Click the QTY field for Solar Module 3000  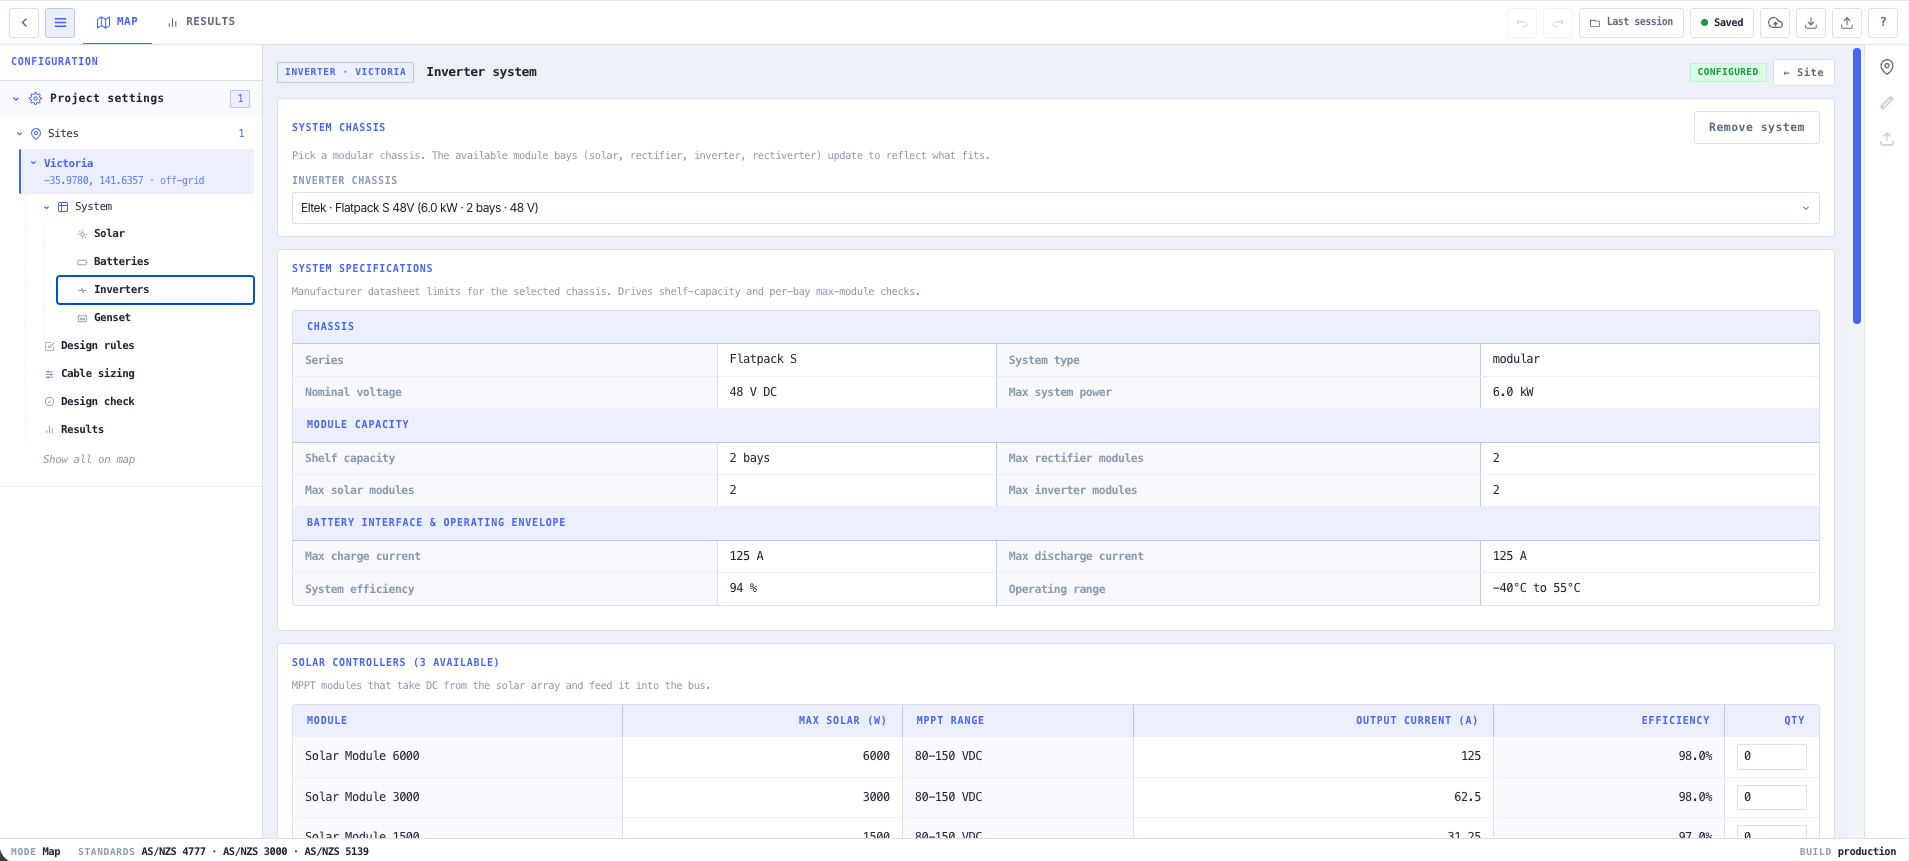pos(1771,798)
